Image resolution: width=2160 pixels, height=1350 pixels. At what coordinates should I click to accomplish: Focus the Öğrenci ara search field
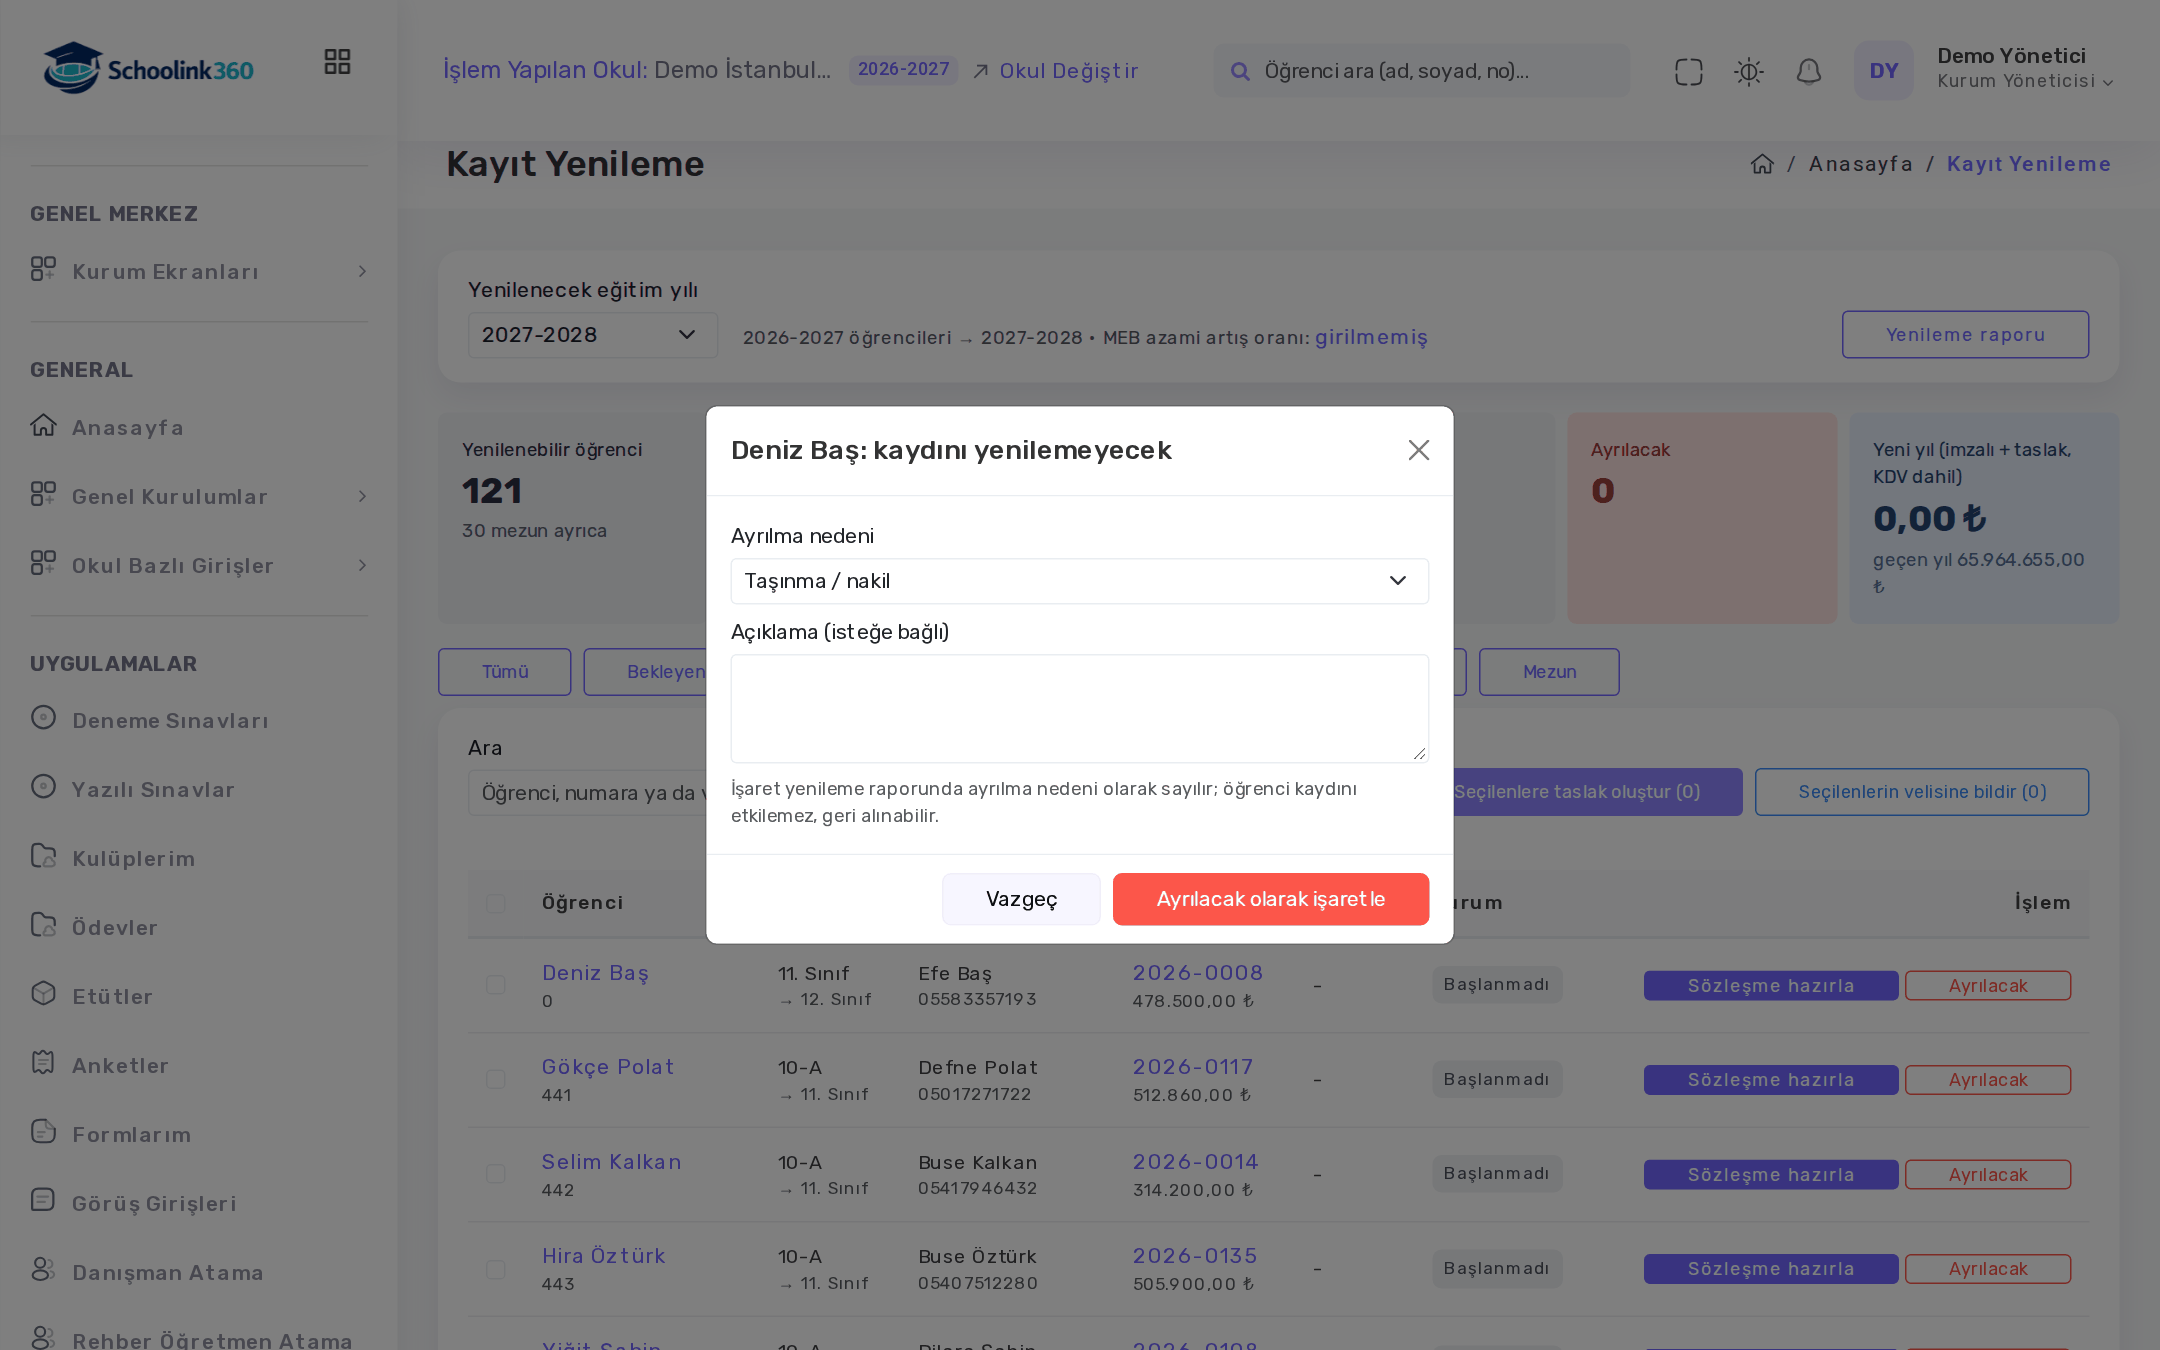[x=1421, y=71]
